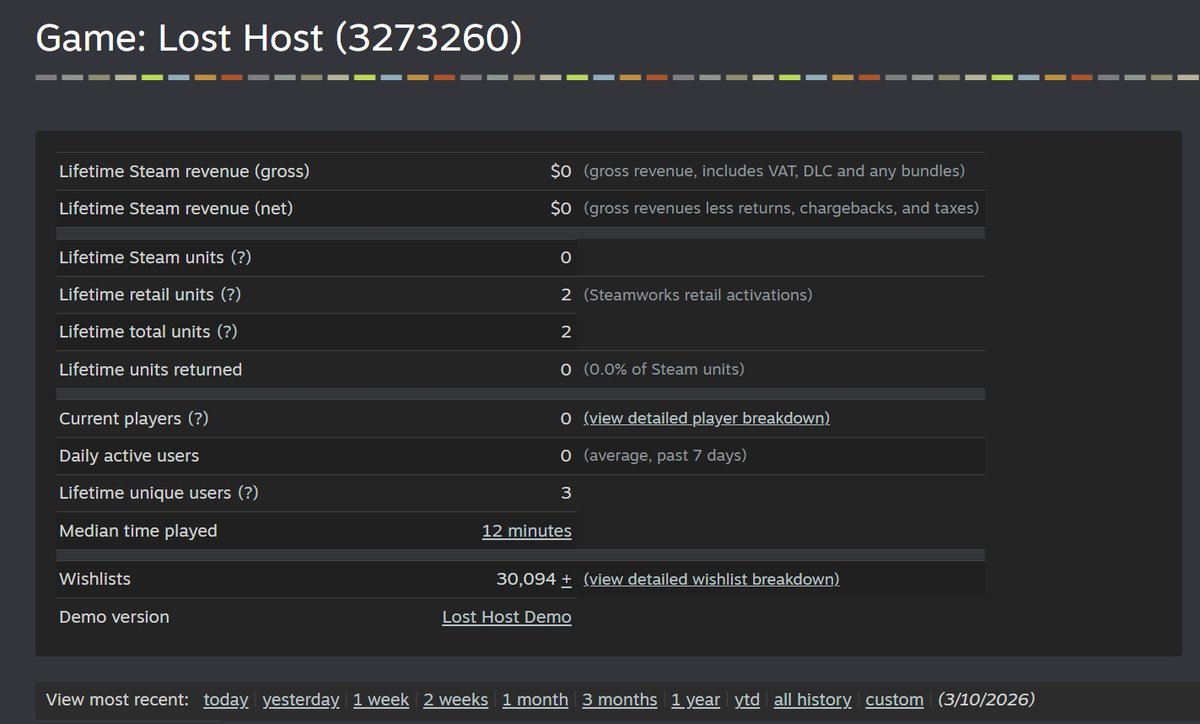Select the ytd range
This screenshot has width=1200, height=724.
(747, 700)
